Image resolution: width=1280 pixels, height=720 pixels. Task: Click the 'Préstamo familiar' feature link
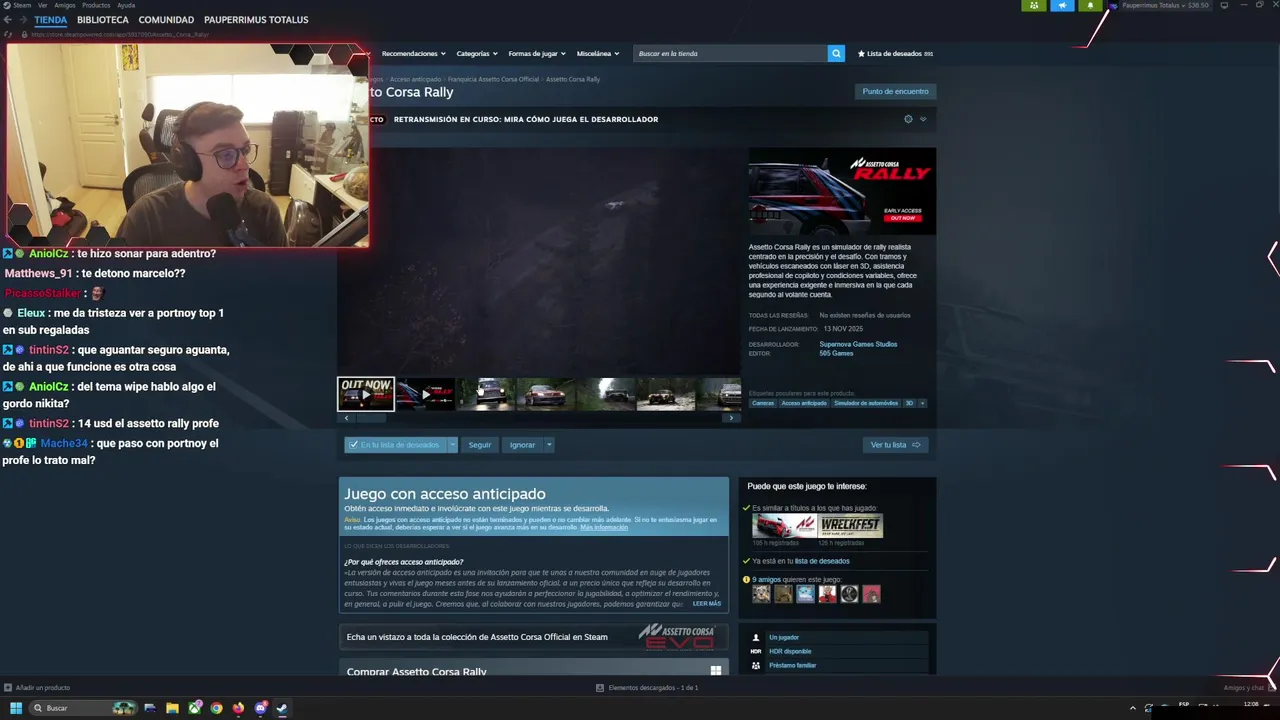click(792, 665)
